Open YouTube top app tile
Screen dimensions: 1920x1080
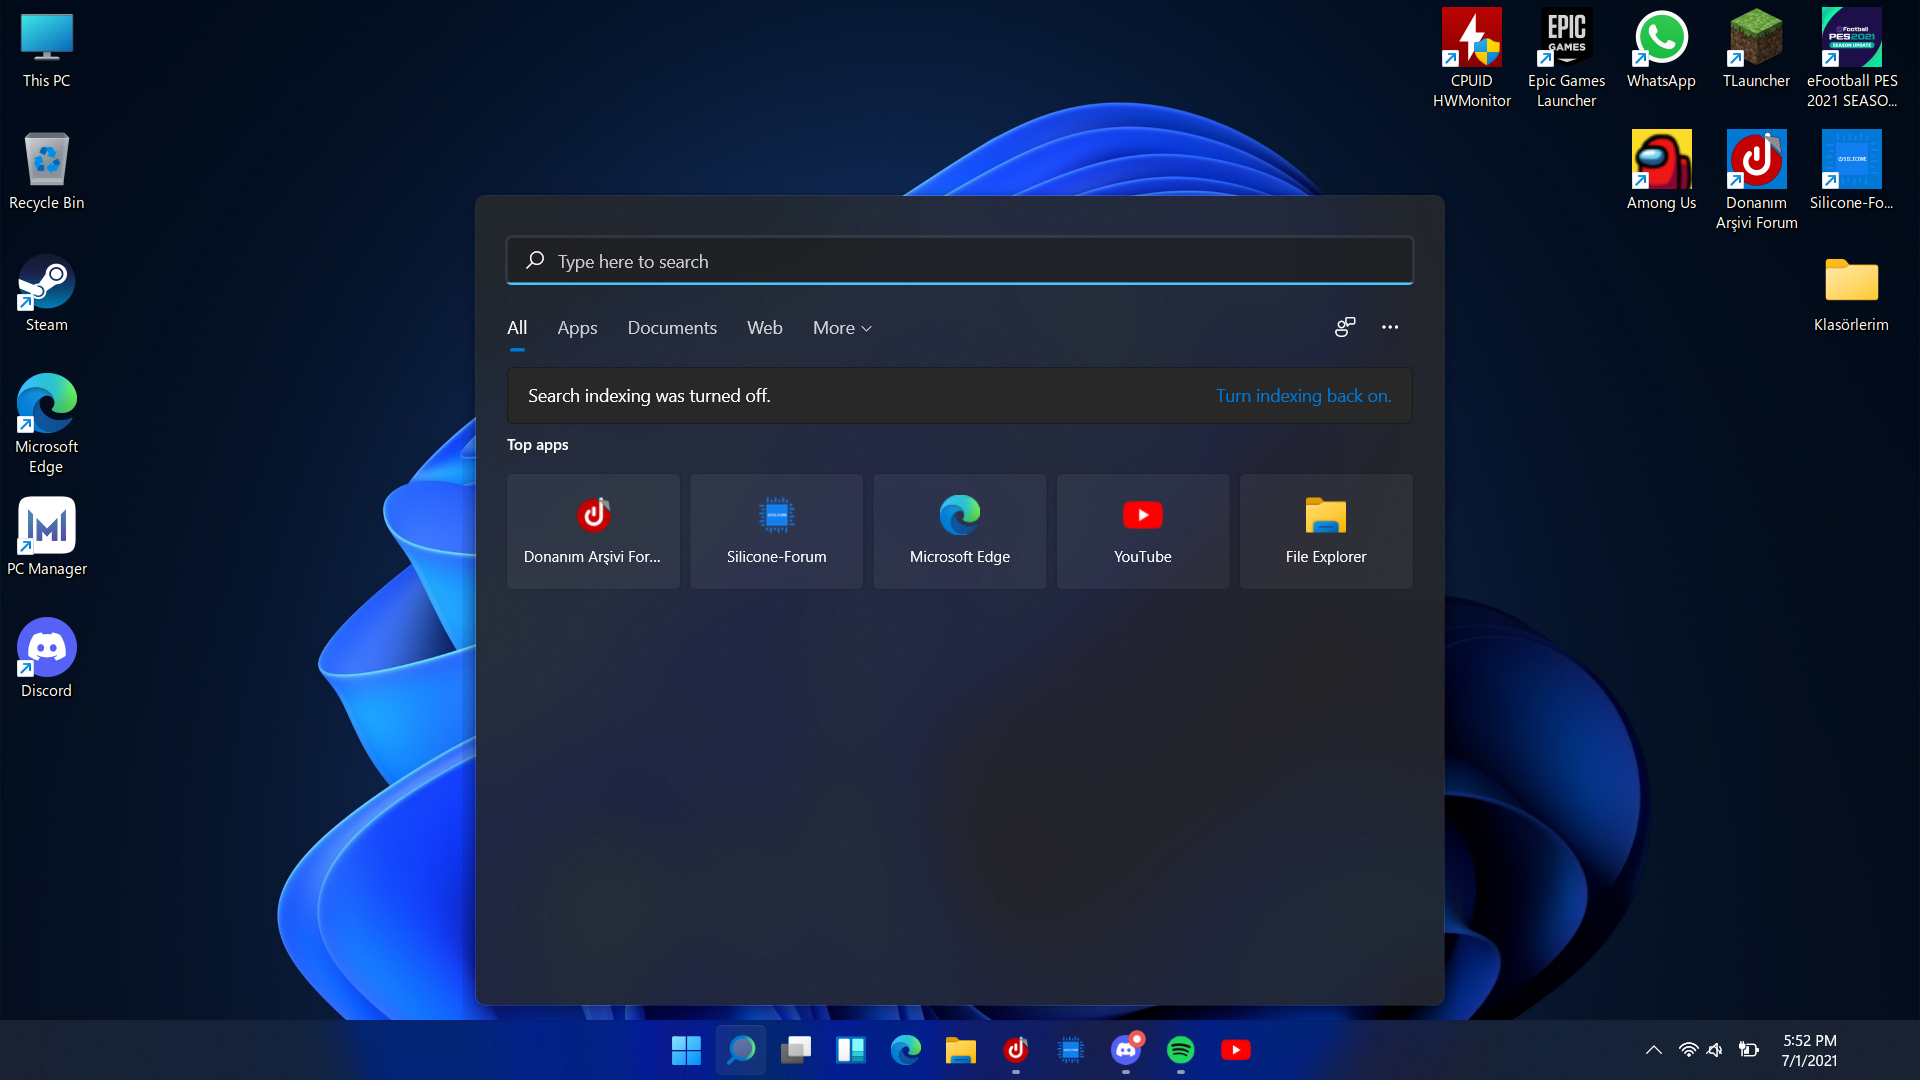1143,531
